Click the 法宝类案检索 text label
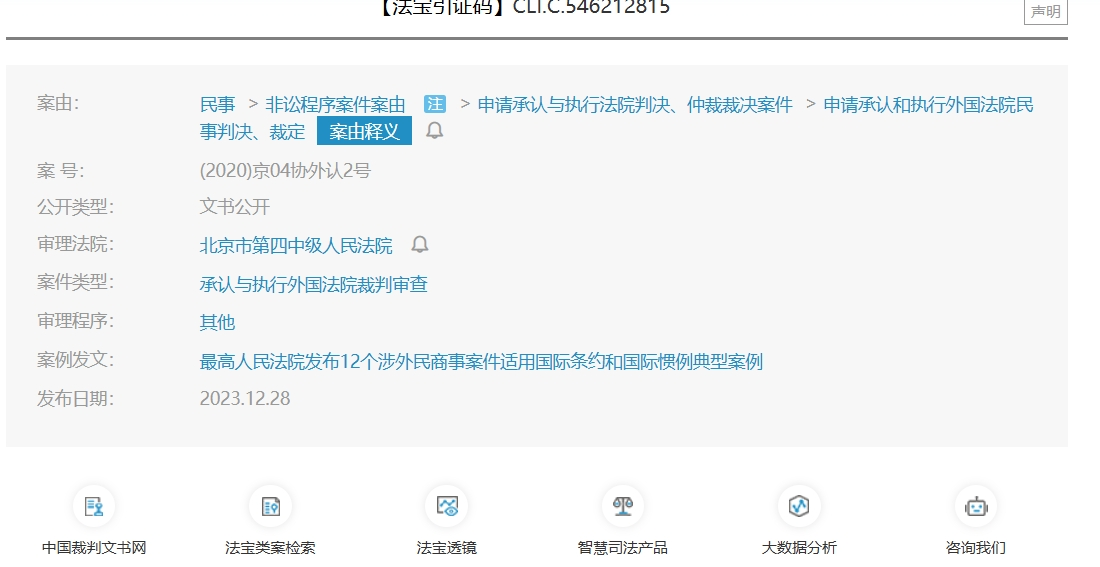Screen dimensions: 1100x567 pos(270,548)
